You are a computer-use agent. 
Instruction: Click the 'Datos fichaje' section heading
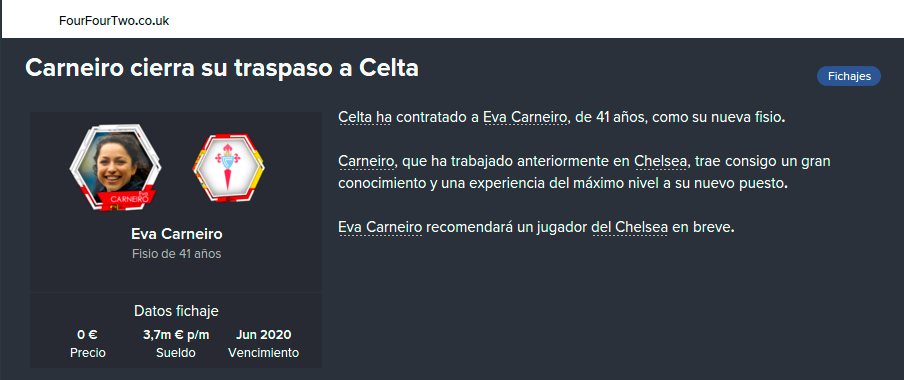coord(176,311)
